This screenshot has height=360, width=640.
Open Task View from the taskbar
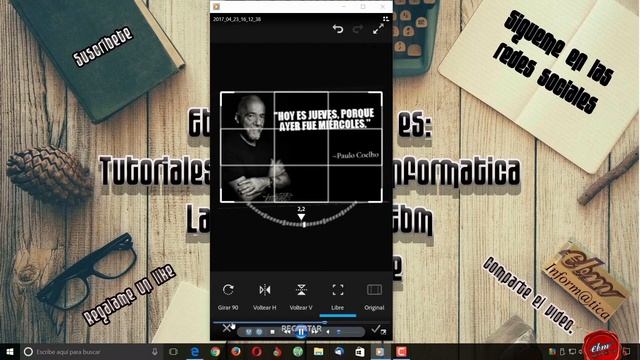(x=173, y=351)
